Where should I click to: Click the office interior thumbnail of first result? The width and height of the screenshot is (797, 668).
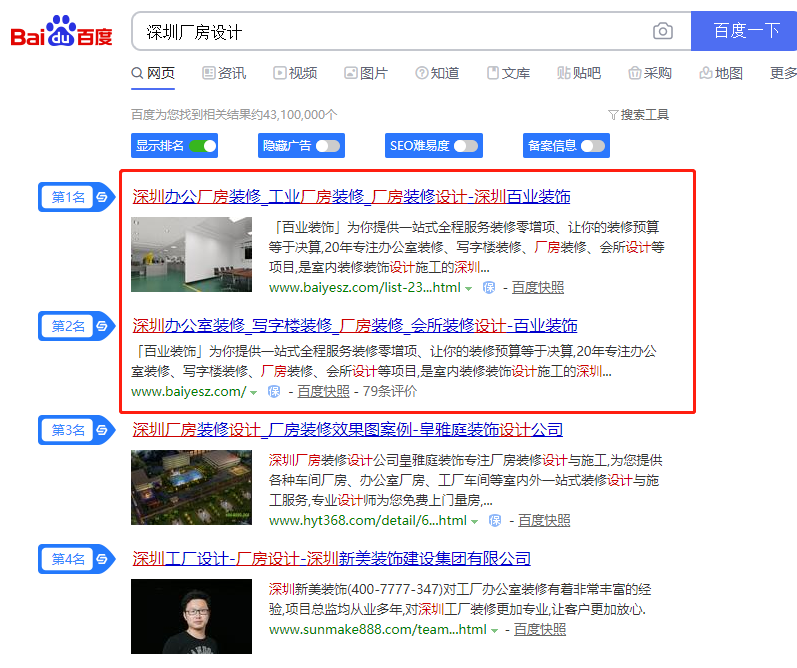[191, 255]
